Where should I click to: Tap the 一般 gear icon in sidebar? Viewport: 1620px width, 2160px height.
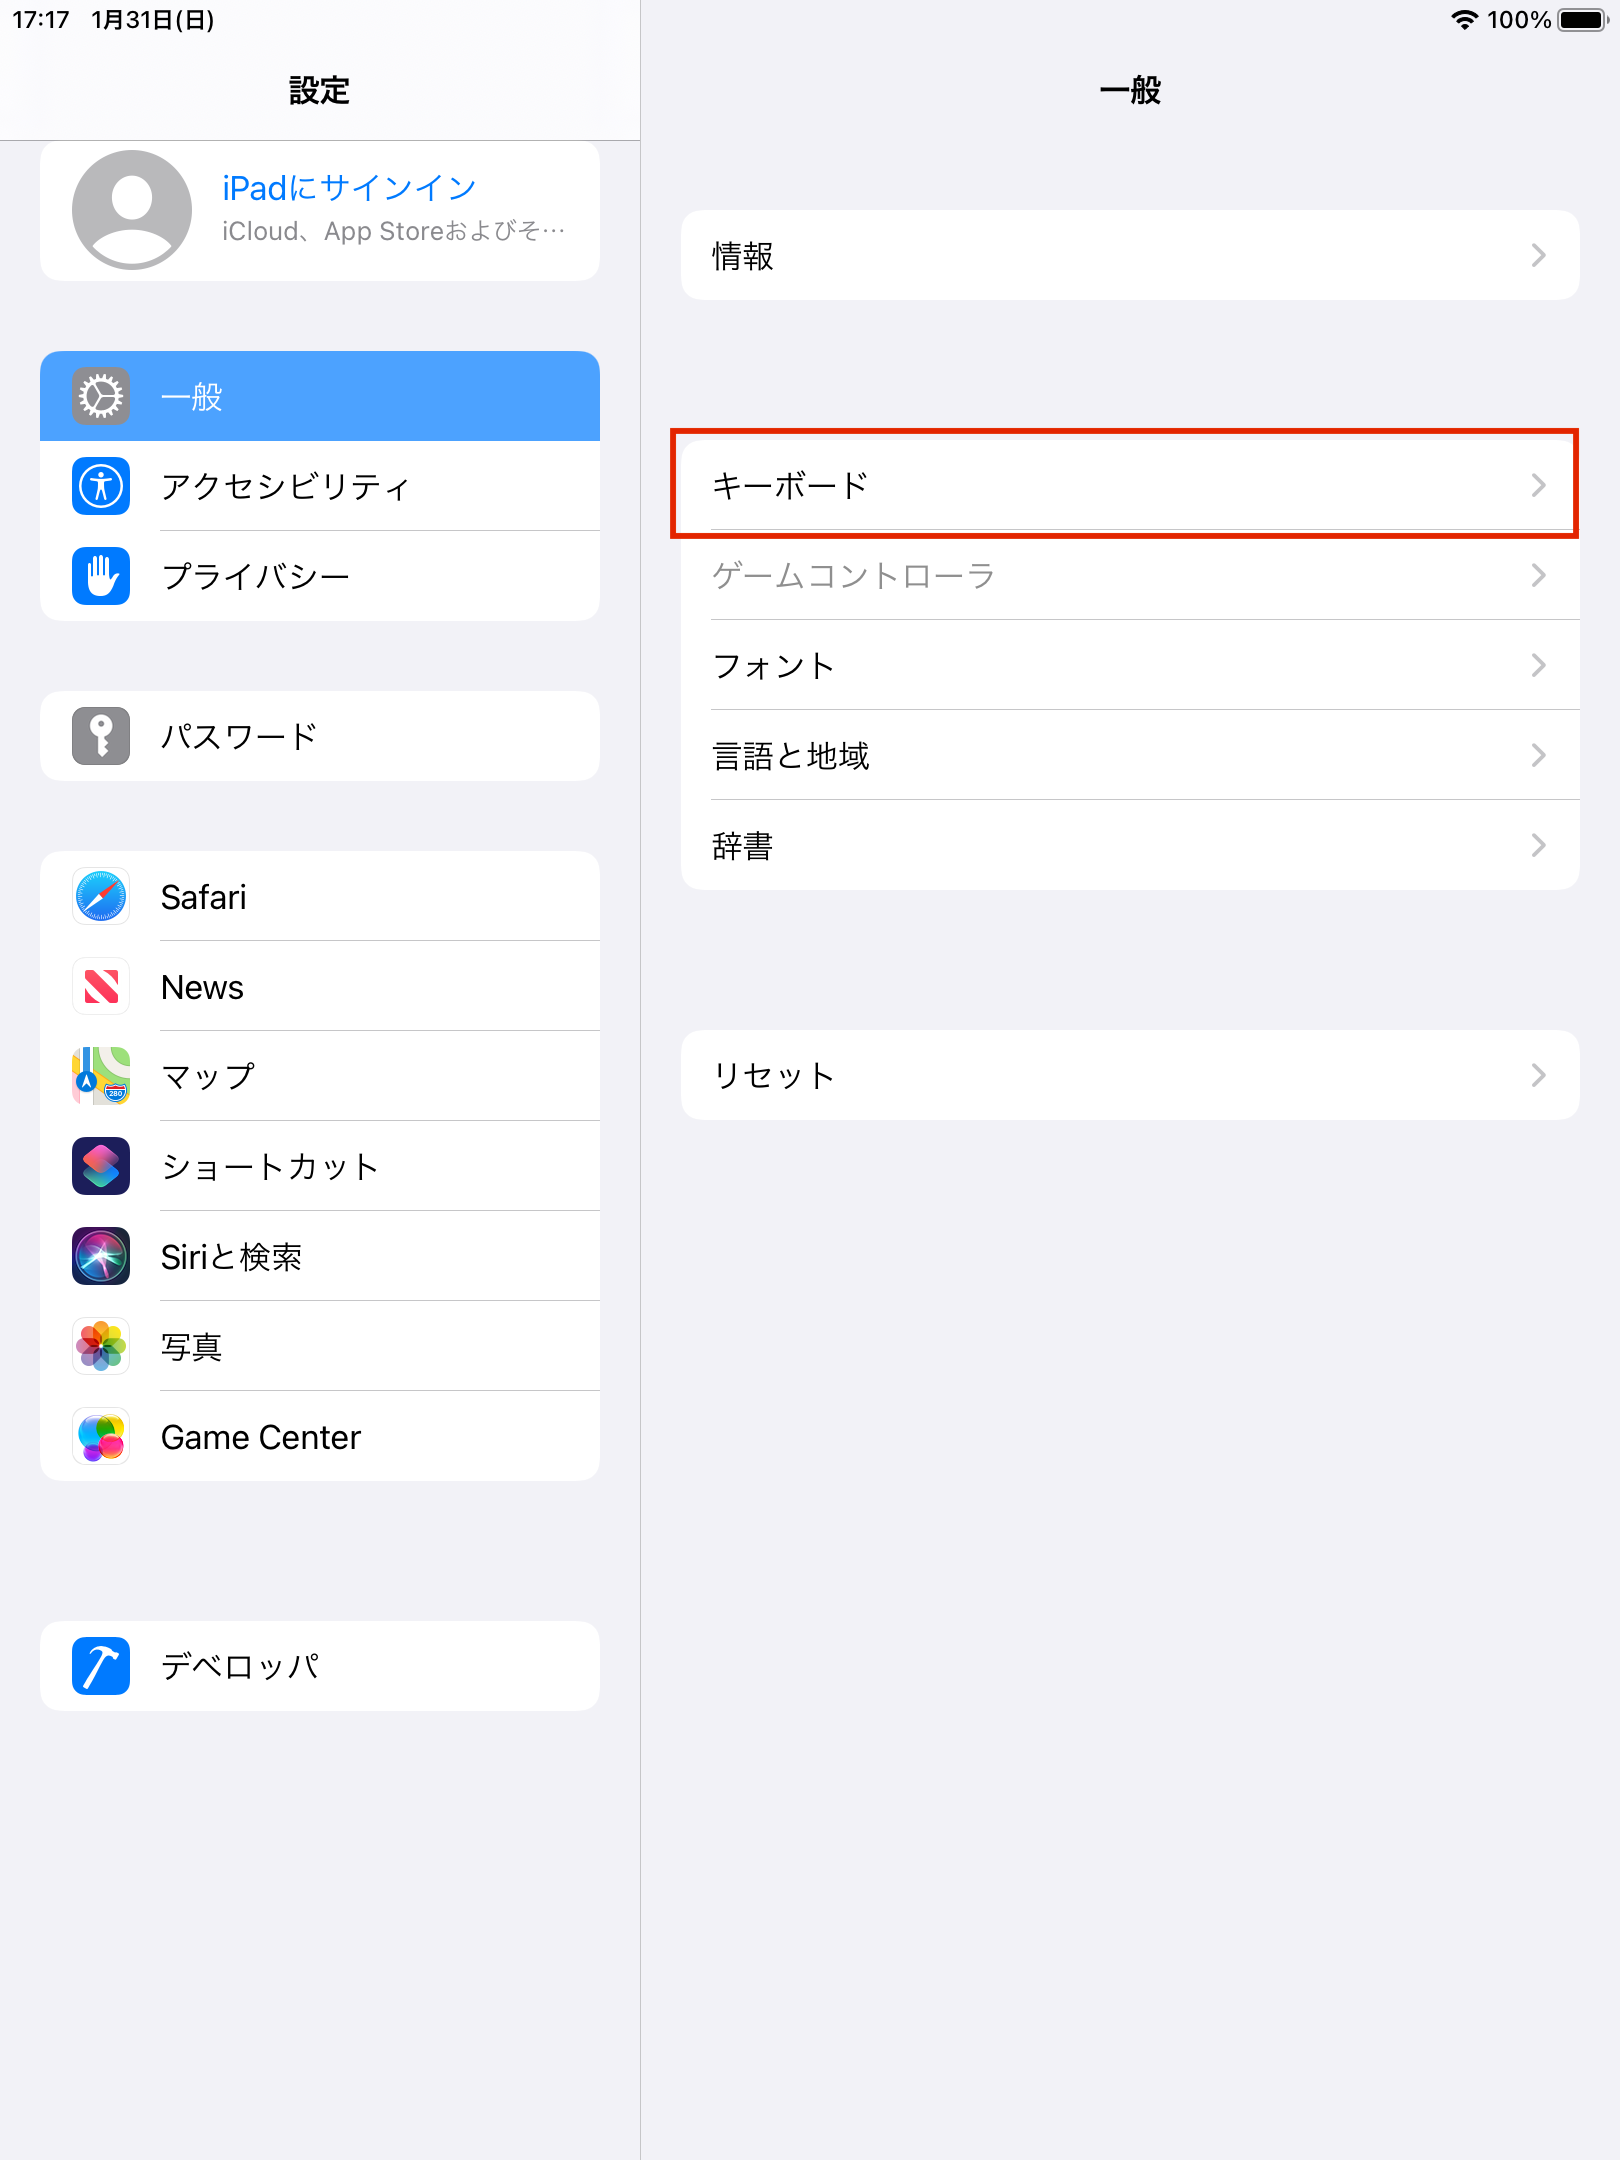101,396
